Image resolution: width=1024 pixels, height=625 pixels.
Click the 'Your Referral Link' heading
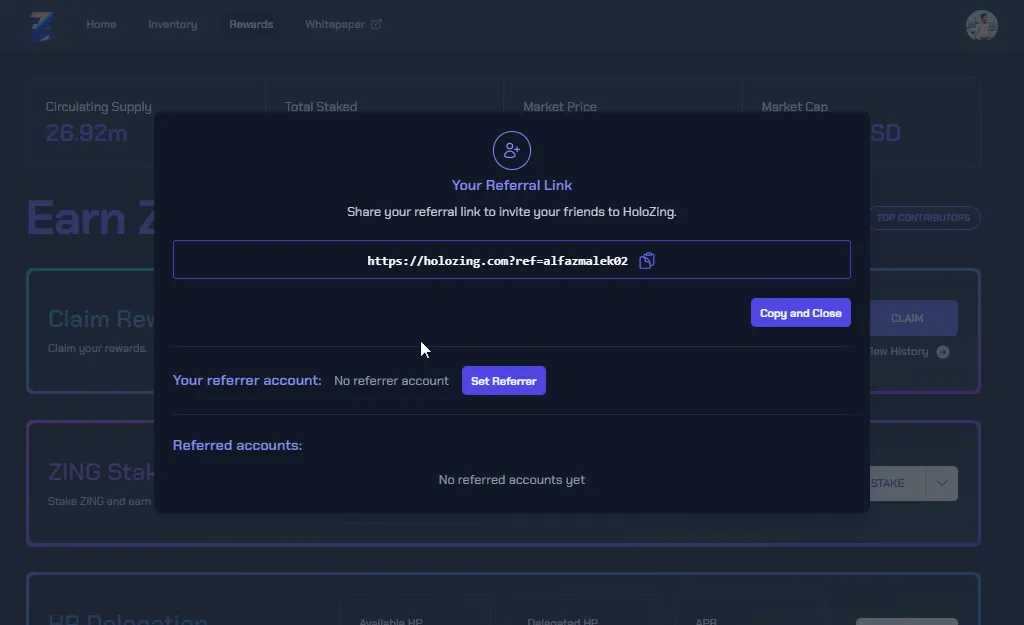[x=511, y=185]
